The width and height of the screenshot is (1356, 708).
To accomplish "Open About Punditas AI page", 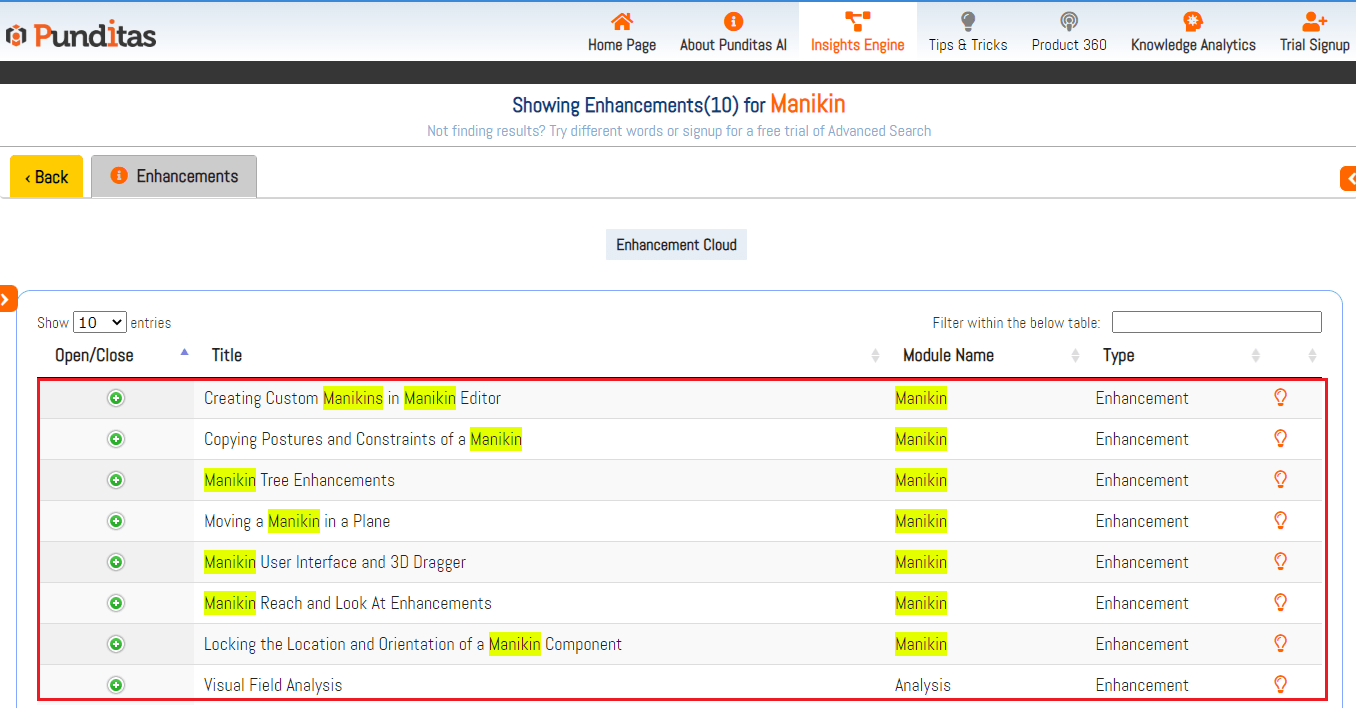I will click(x=733, y=33).
